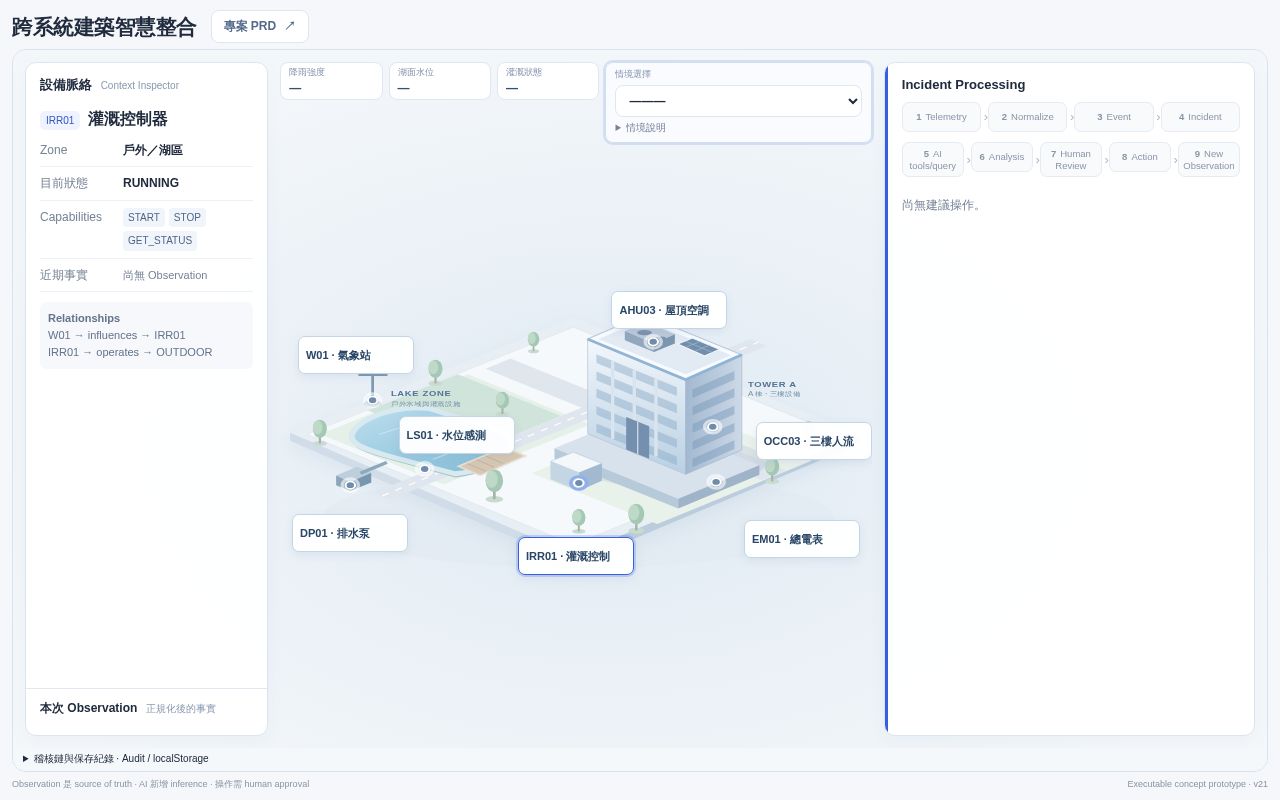
Task: Click the rooftop air-conditioning unit marker
Action: [653, 342]
